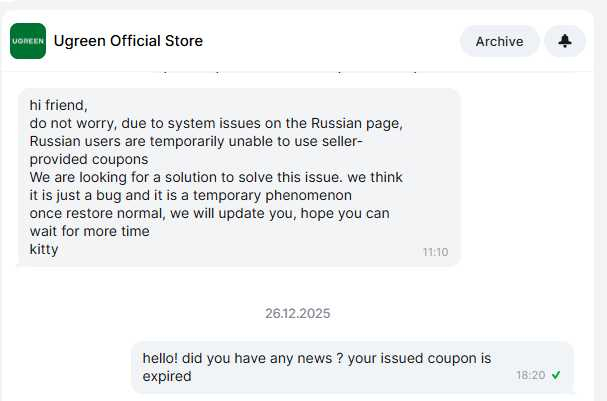
Task: Click the green Ugreen store logo
Action: (x=28, y=41)
